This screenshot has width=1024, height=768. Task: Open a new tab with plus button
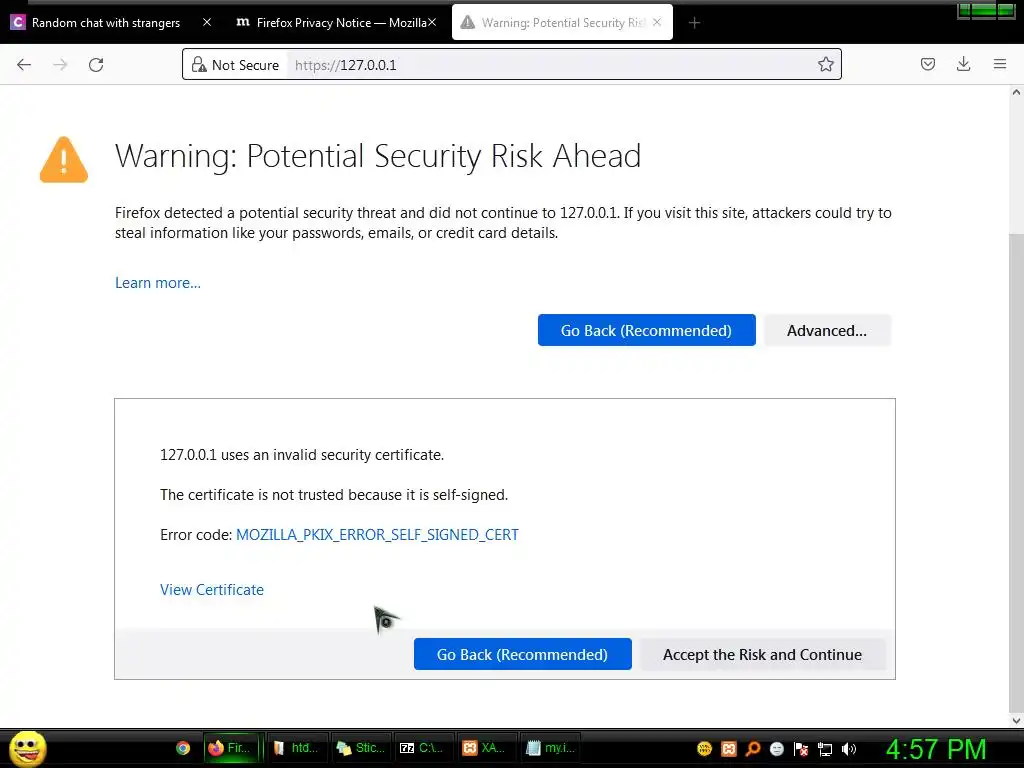[x=694, y=23]
